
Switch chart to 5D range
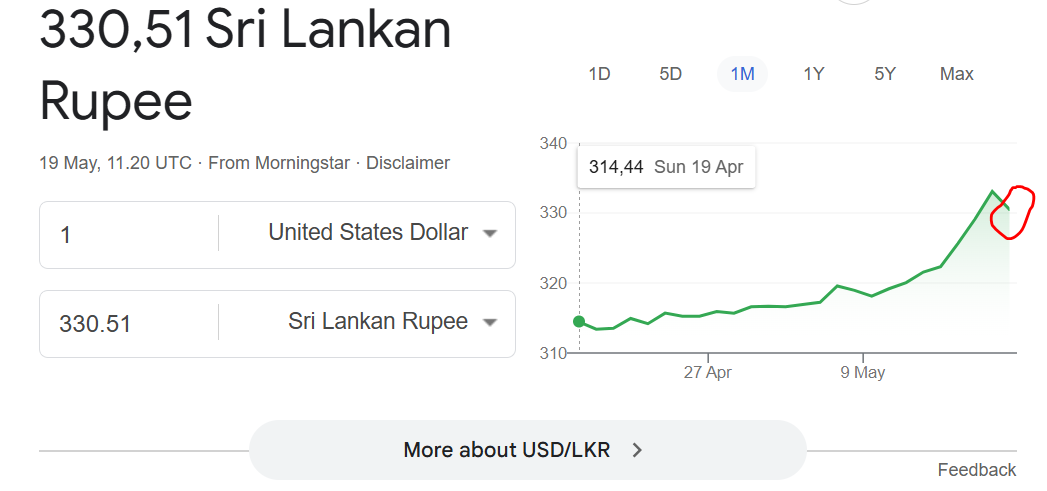click(x=670, y=73)
